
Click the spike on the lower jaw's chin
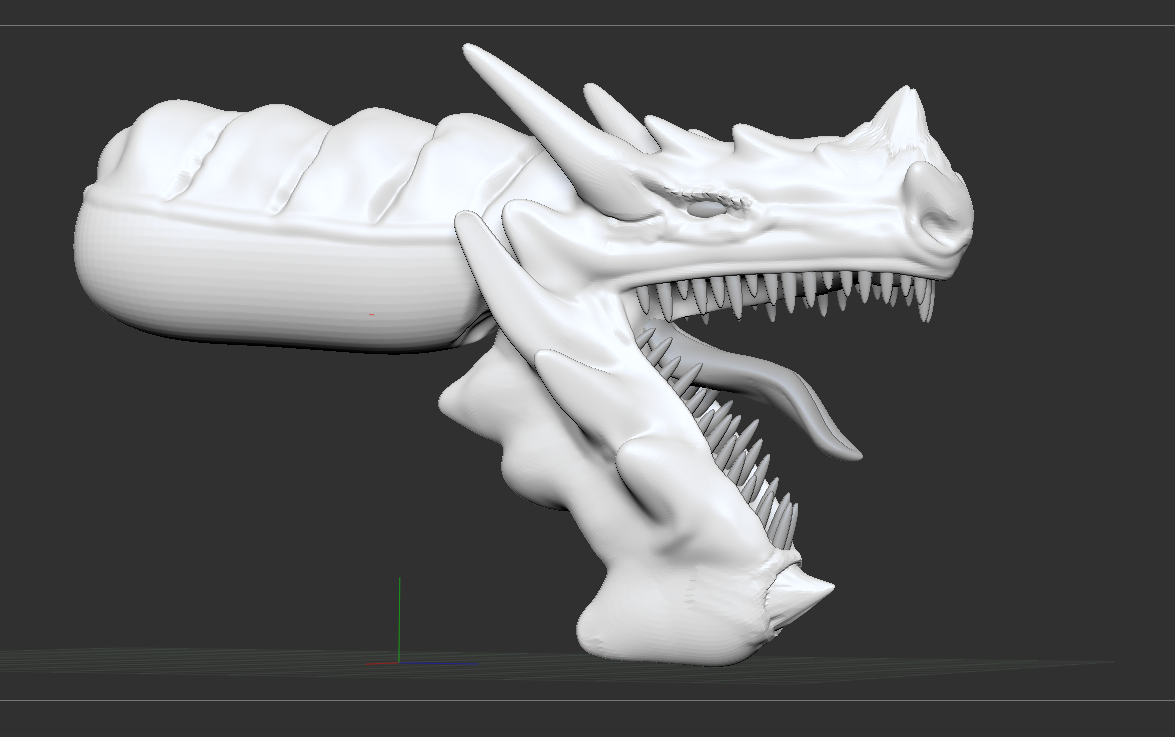(x=802, y=593)
